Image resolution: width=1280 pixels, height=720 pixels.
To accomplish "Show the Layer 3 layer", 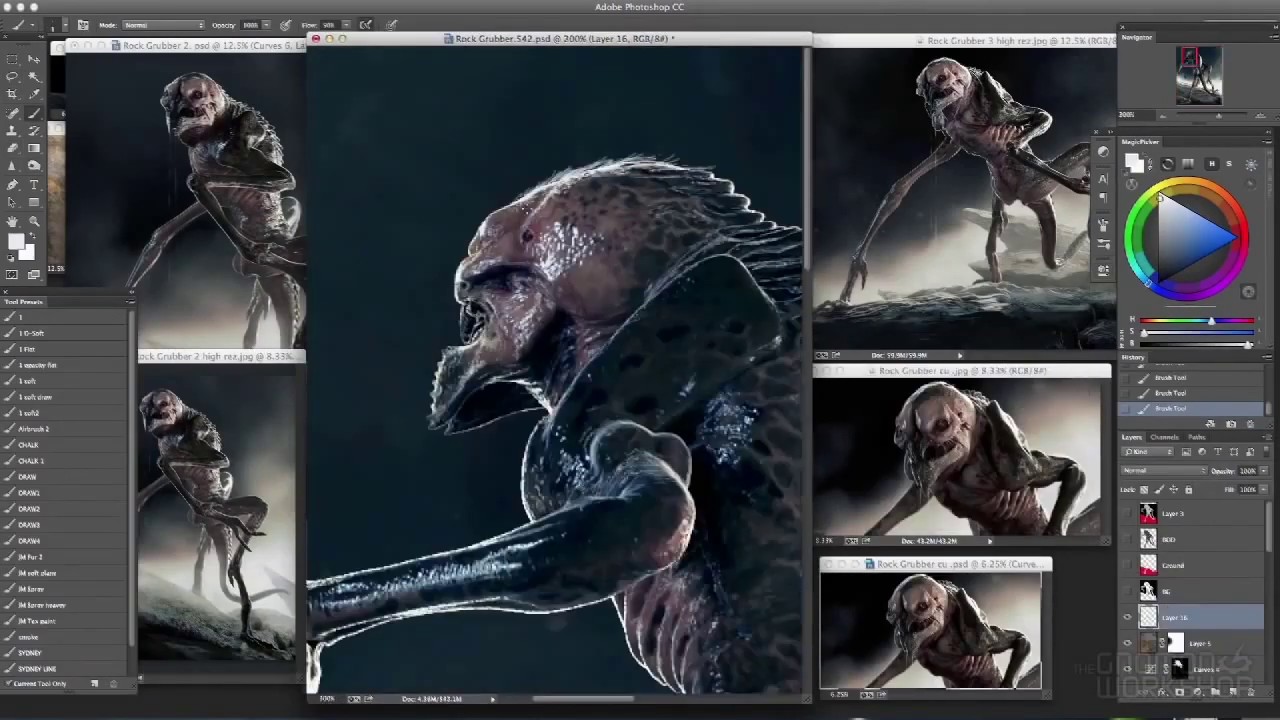I will (x=1127, y=513).
